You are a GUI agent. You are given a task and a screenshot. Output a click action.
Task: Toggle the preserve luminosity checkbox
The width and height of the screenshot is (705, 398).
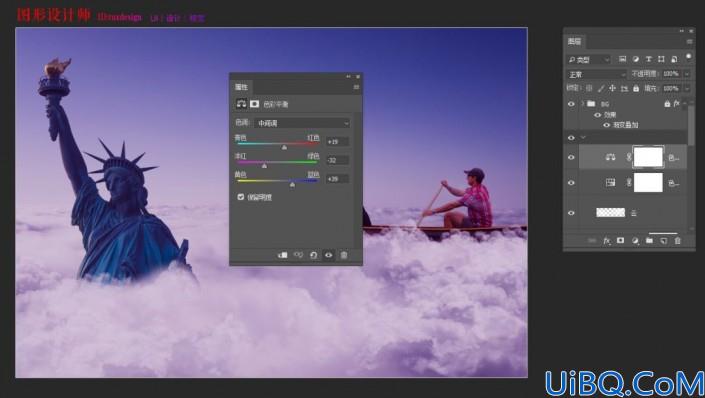pyautogui.click(x=241, y=197)
